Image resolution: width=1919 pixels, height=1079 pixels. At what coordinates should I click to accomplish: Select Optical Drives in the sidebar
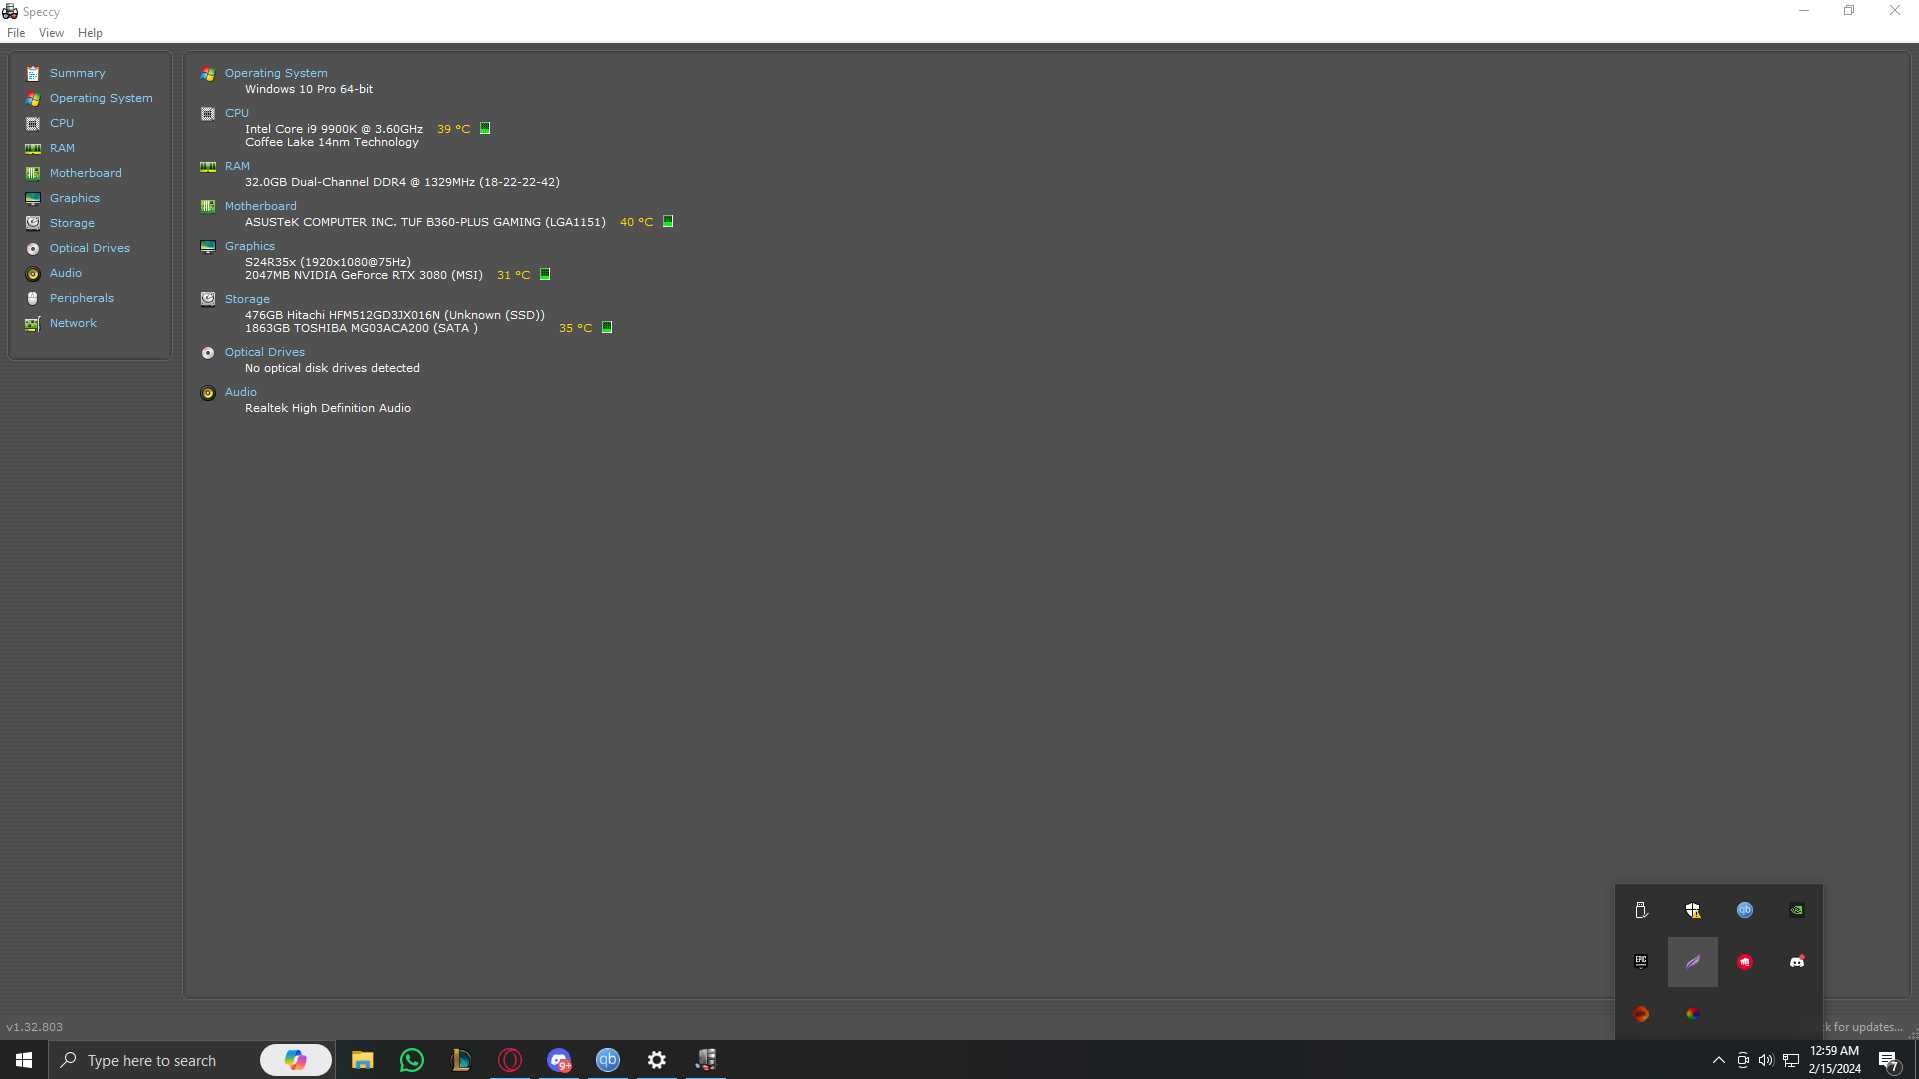pos(90,248)
